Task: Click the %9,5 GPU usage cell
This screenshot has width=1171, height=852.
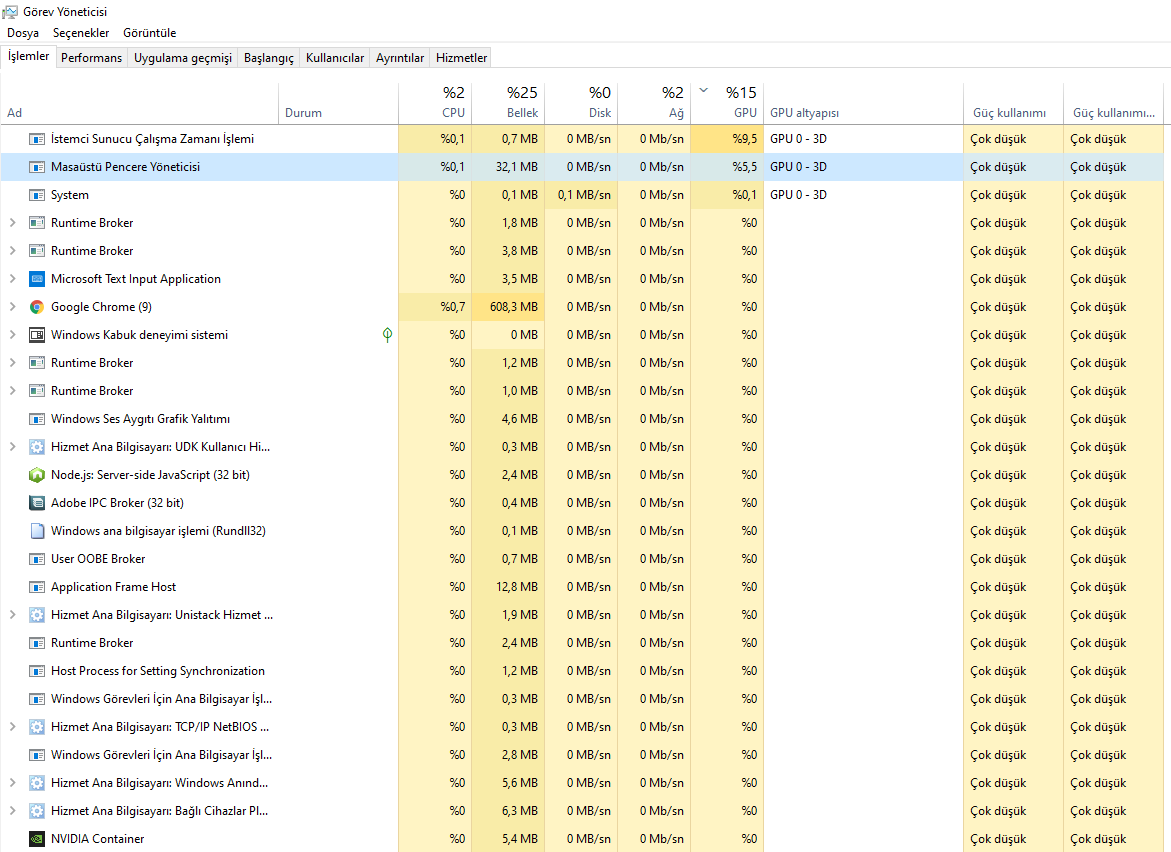Action: (727, 139)
